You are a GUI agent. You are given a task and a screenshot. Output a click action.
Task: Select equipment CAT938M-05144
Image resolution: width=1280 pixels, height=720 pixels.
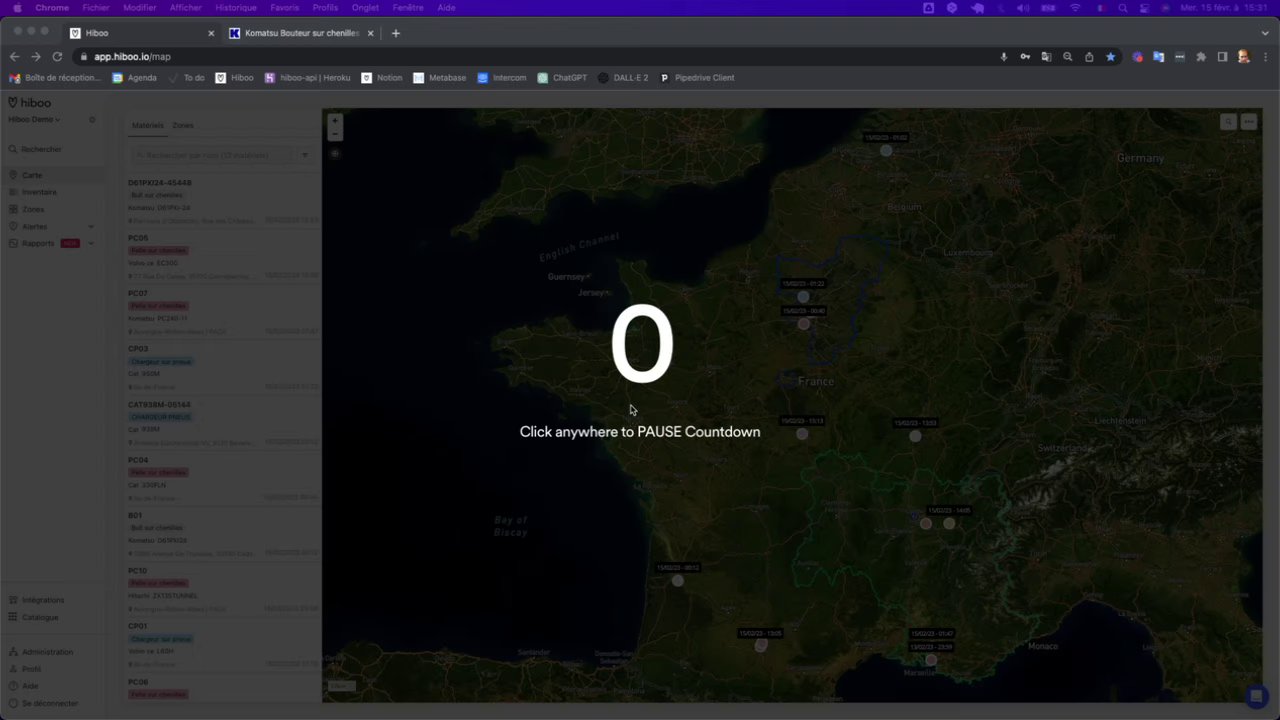[x=223, y=424]
